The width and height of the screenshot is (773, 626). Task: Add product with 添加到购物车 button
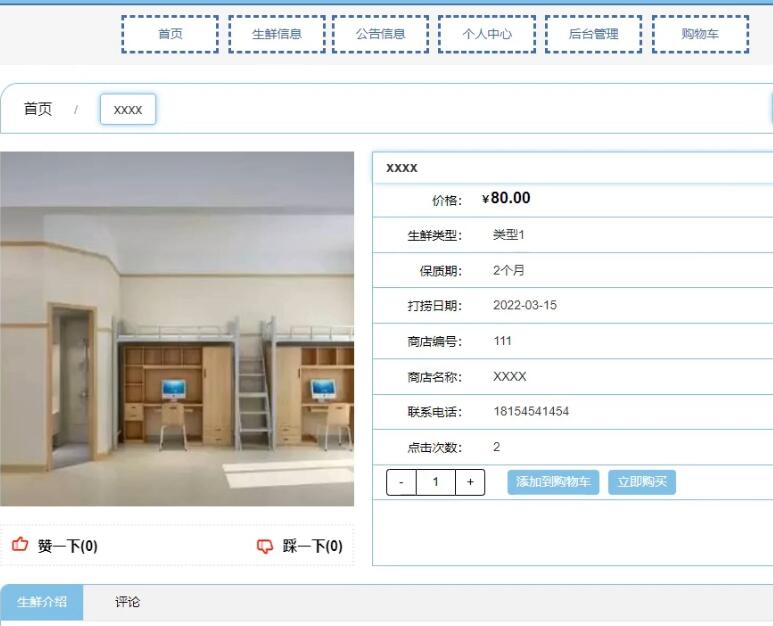553,482
